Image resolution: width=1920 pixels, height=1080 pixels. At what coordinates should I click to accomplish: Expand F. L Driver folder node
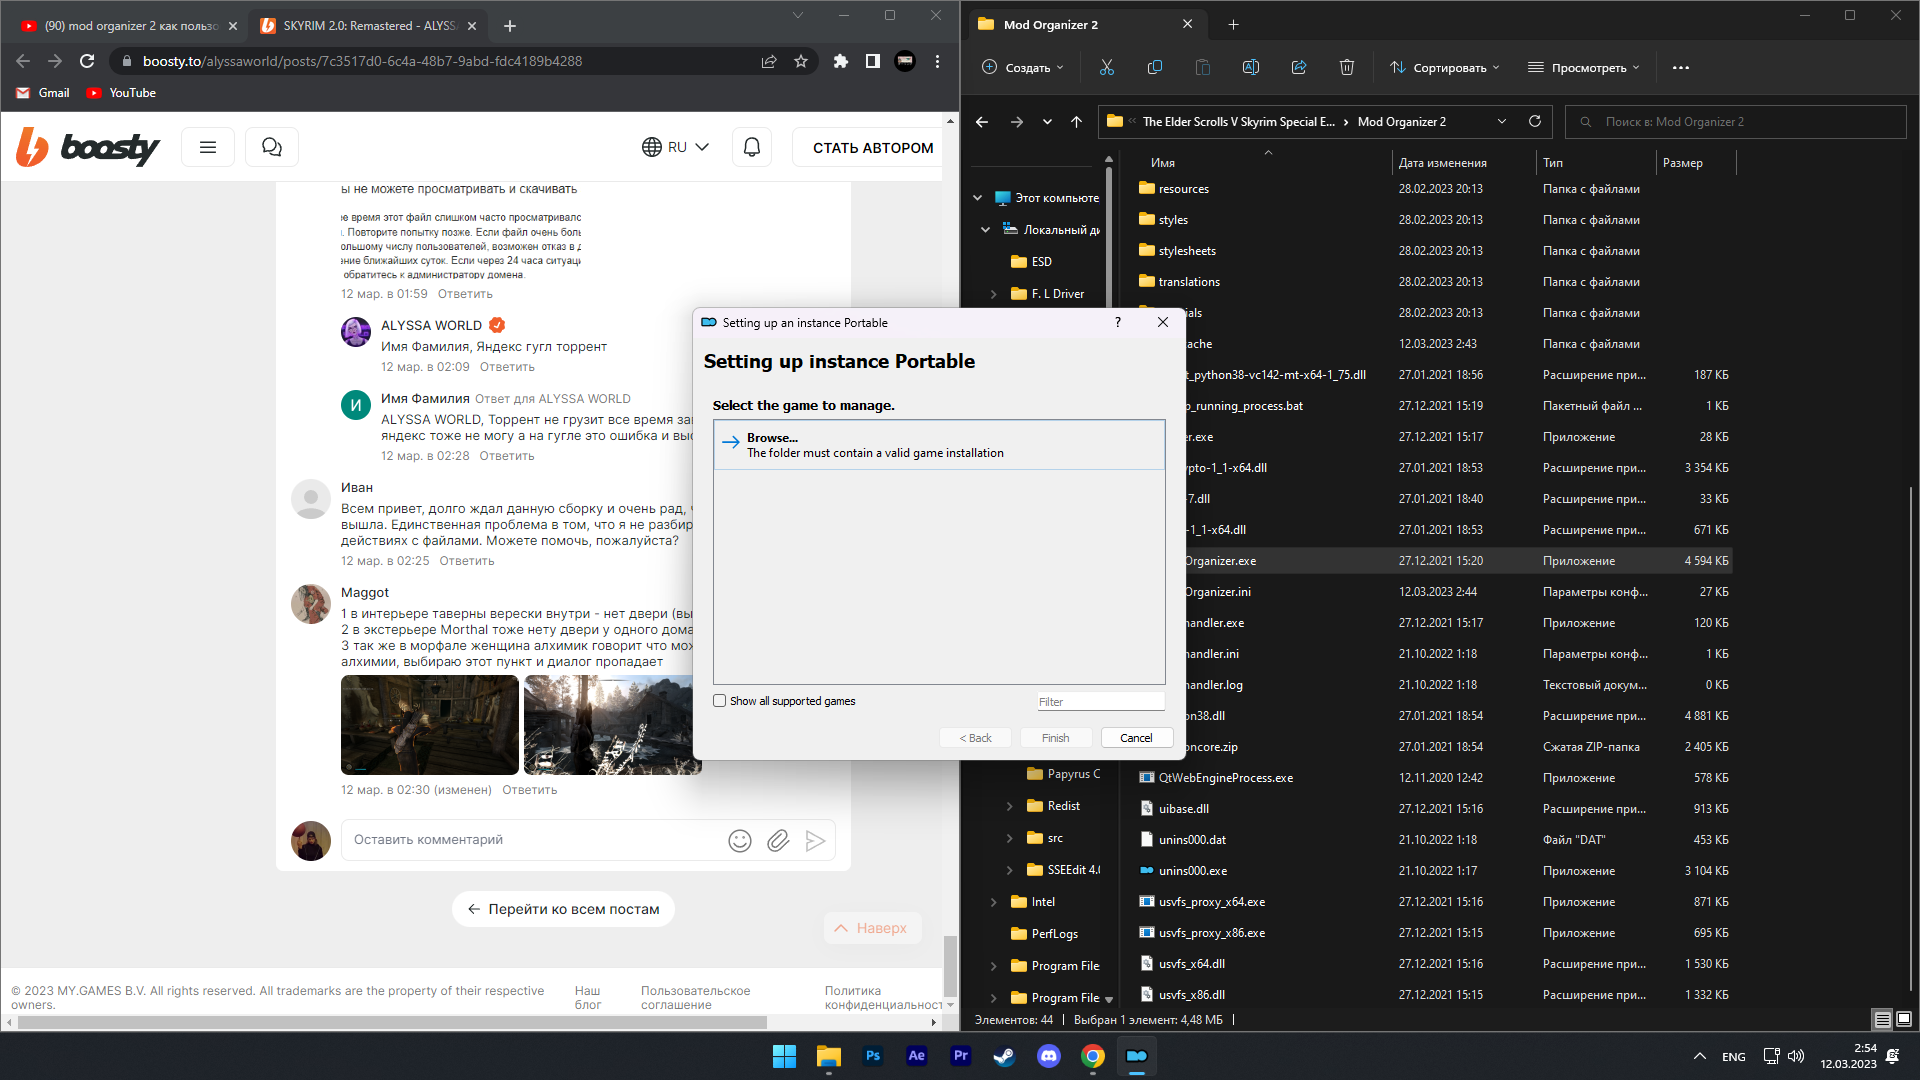coord(993,294)
